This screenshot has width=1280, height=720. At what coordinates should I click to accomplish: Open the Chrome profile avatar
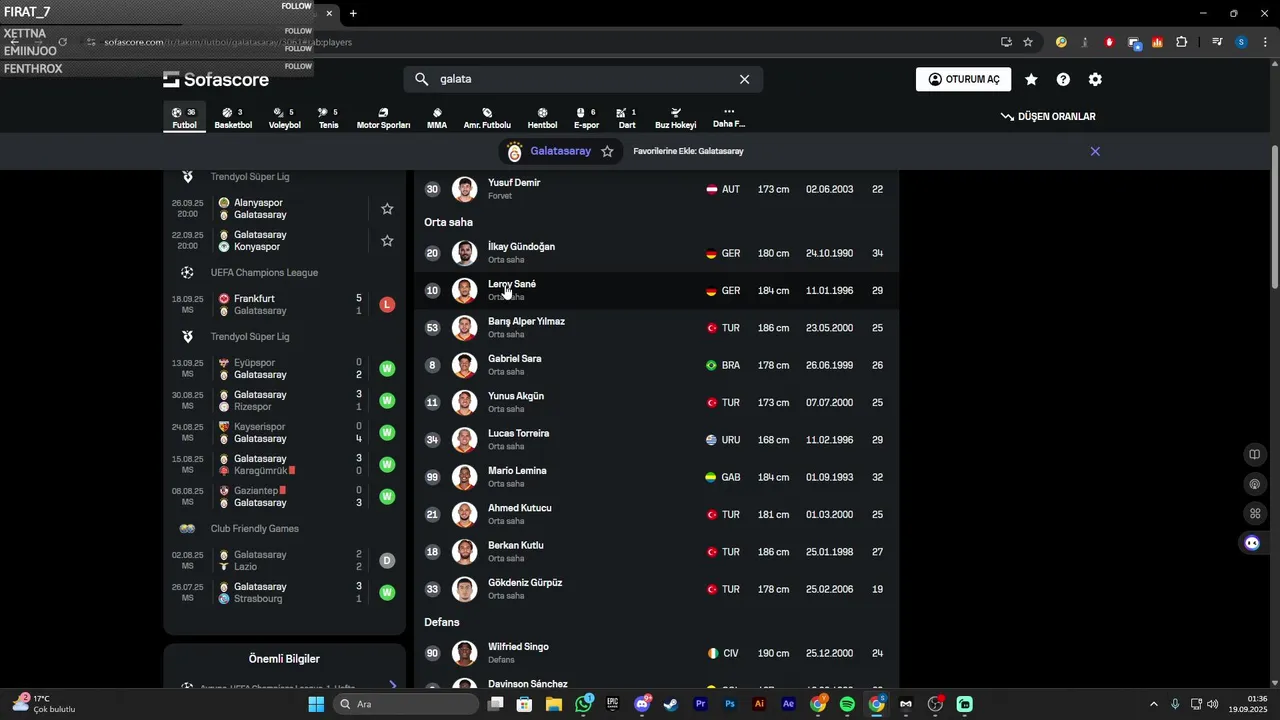click(x=1241, y=42)
